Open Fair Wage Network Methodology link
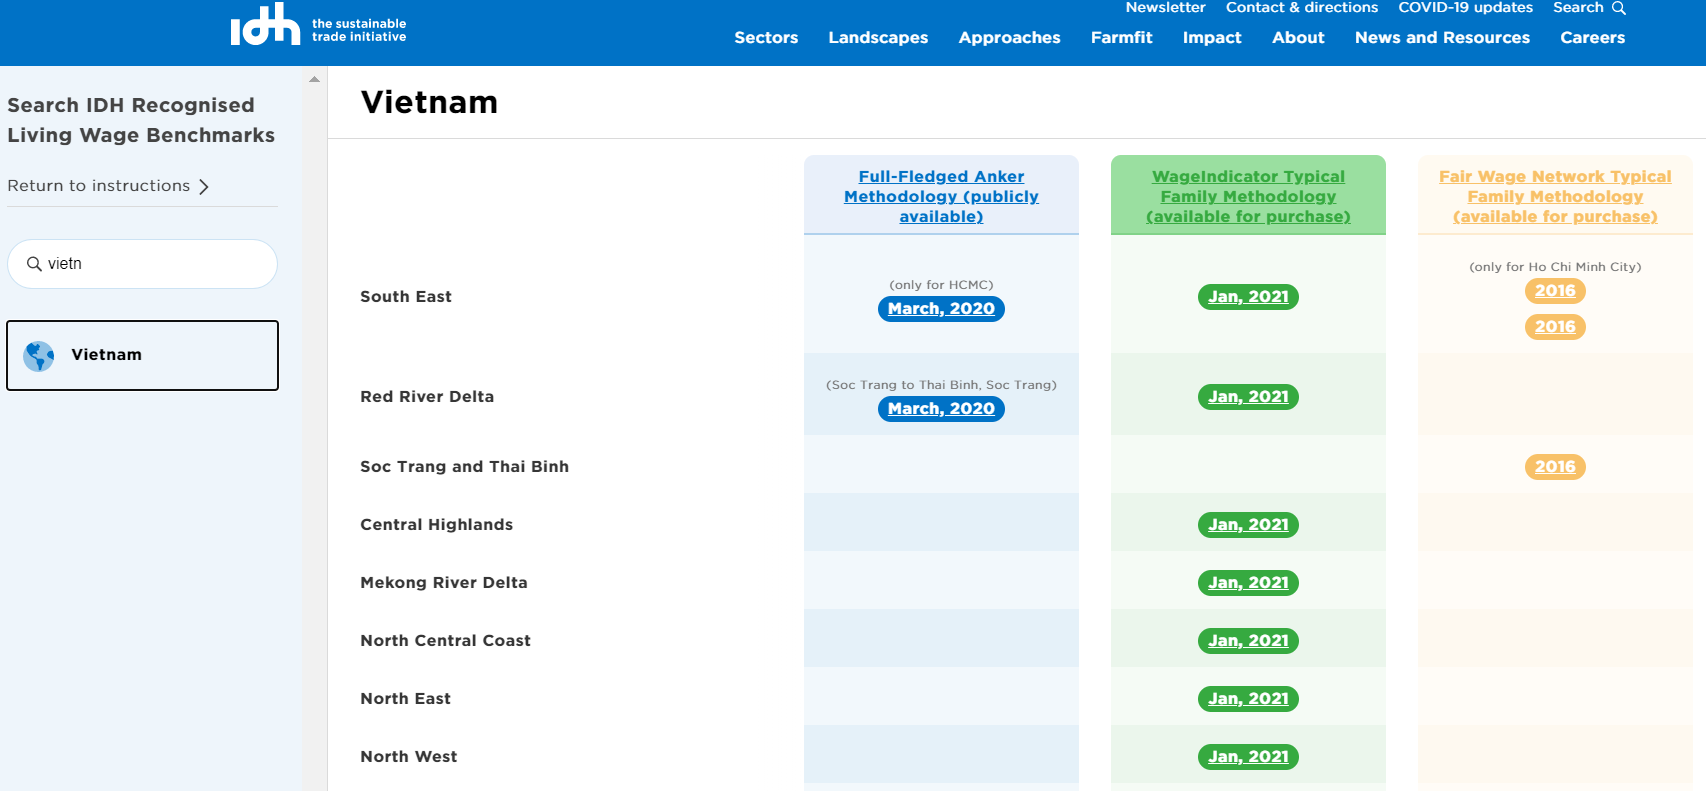1706x791 pixels. click(x=1555, y=196)
